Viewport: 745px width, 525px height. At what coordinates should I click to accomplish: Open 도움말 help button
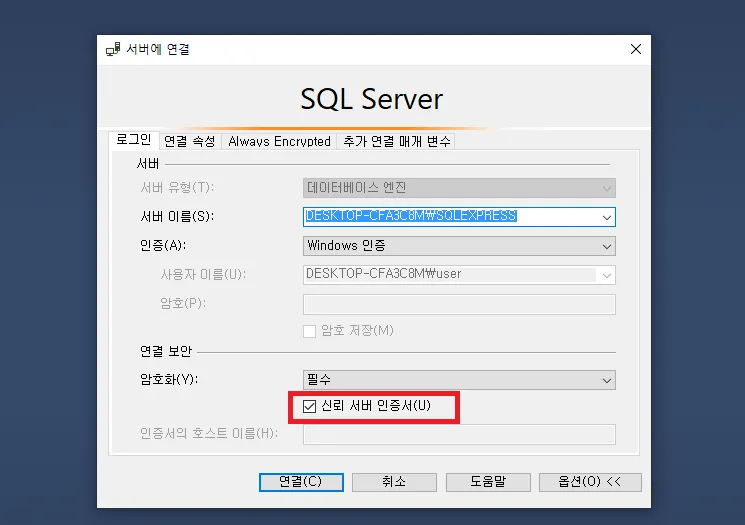(488, 482)
